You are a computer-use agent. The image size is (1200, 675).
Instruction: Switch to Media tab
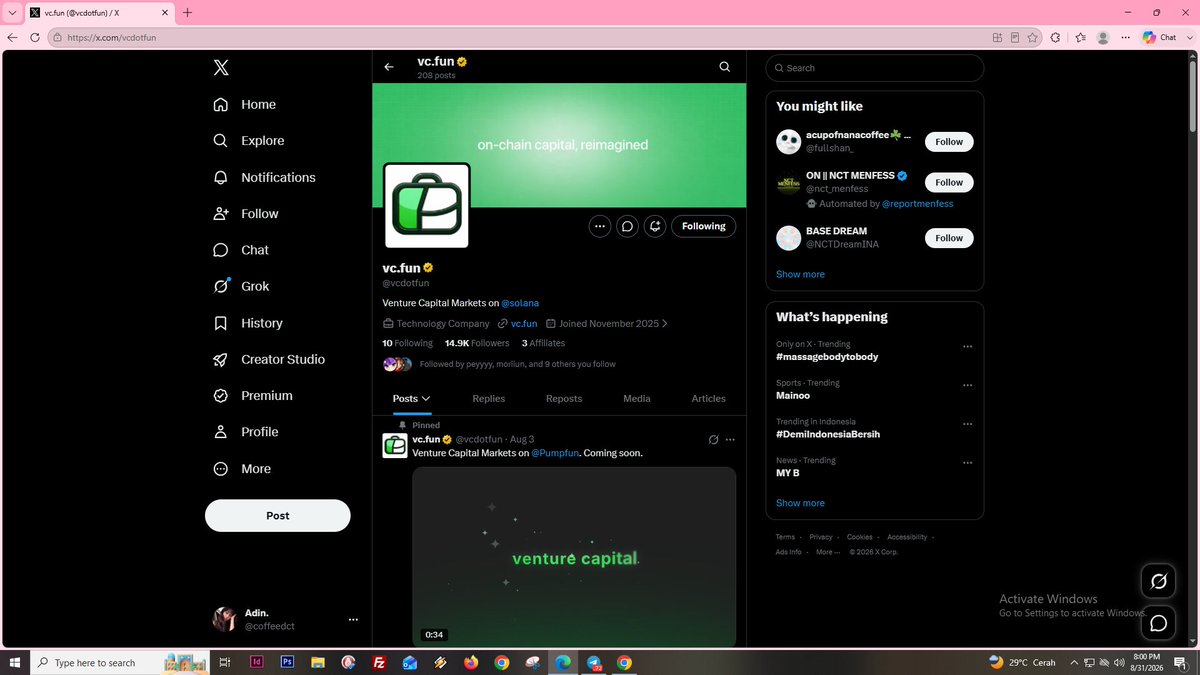click(x=637, y=398)
